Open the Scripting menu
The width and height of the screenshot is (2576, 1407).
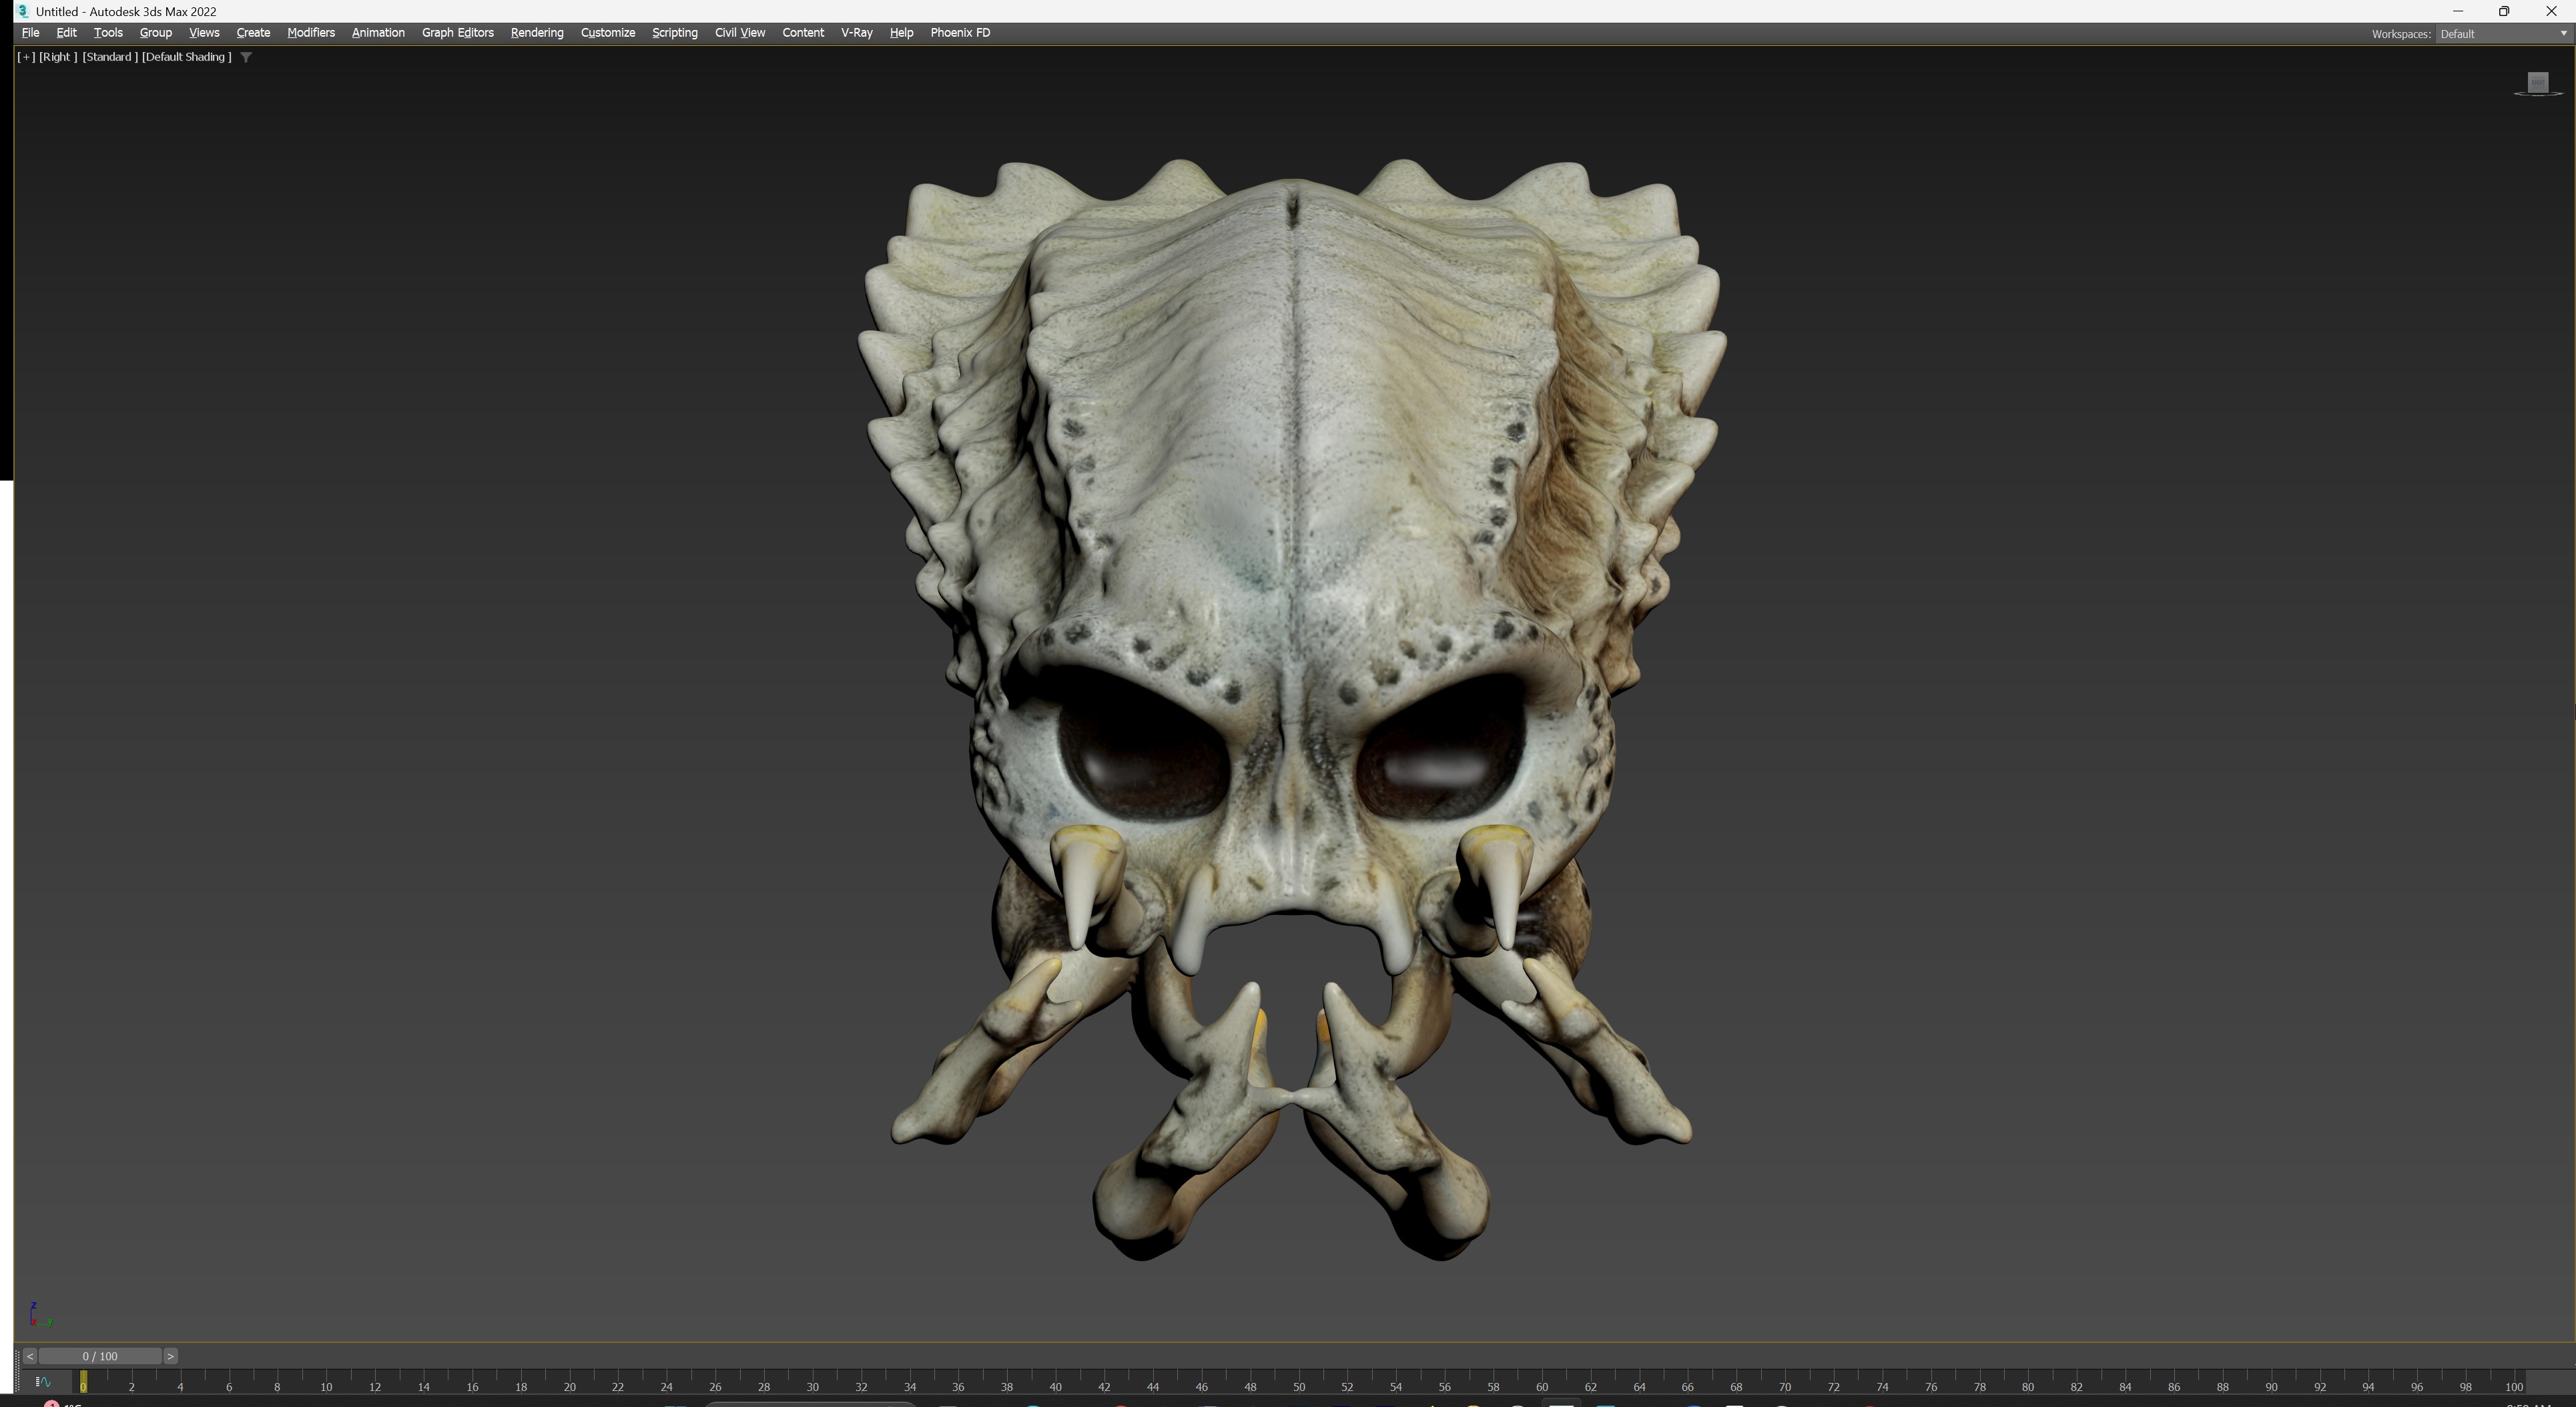[x=675, y=33]
